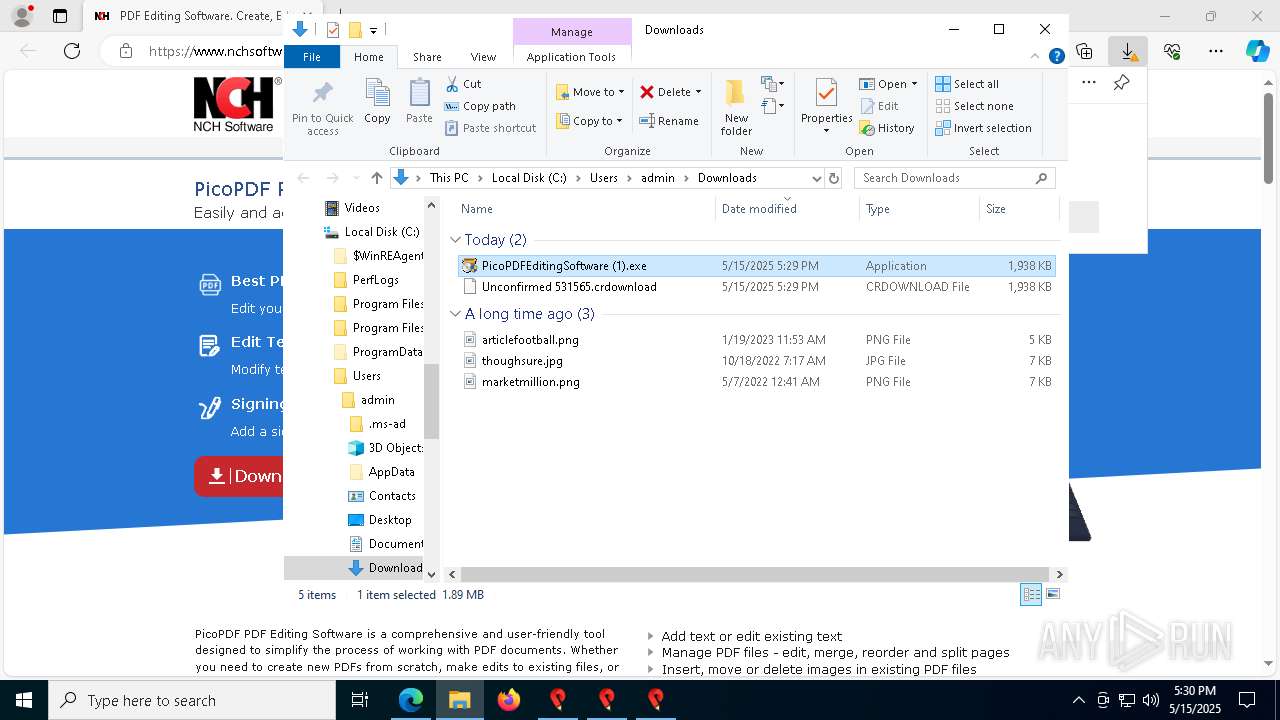Open Delete options dropdown arrow

click(698, 92)
